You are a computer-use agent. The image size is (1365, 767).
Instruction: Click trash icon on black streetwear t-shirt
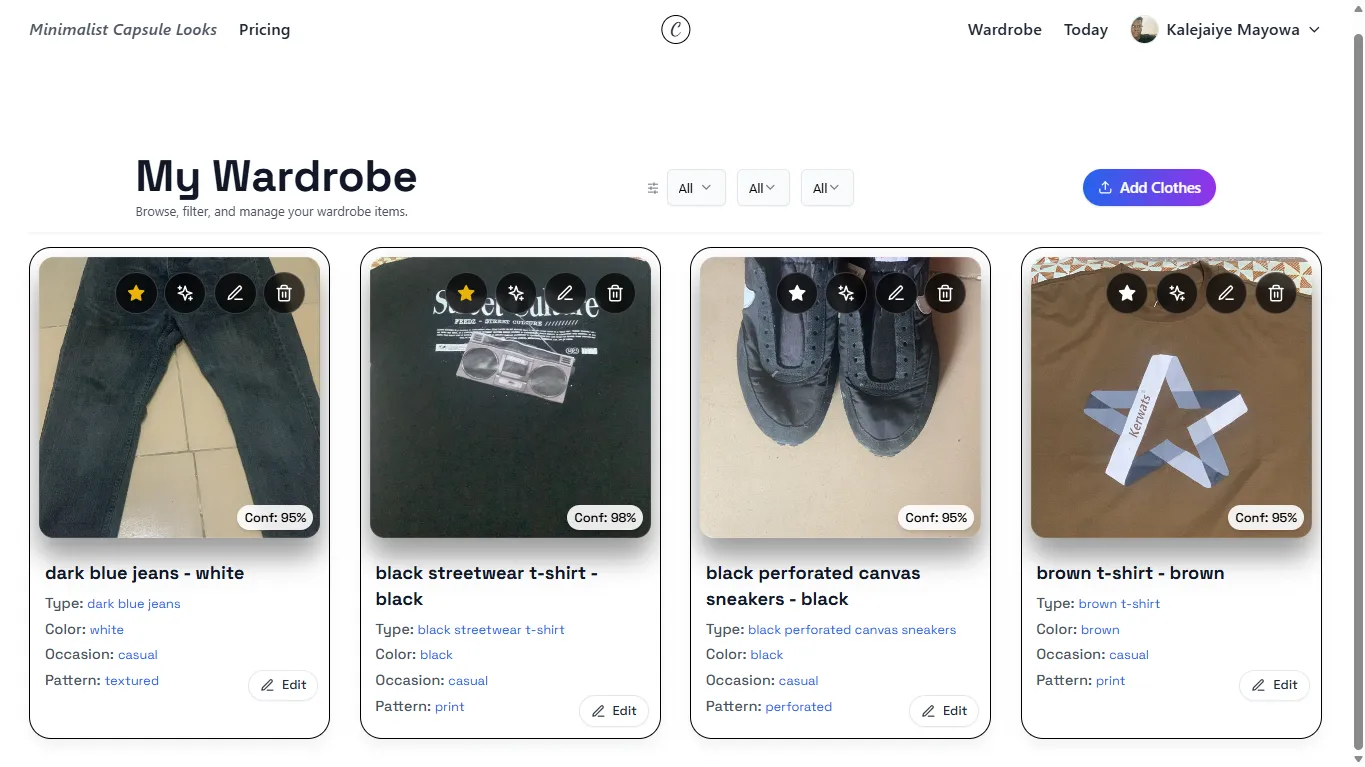point(615,293)
